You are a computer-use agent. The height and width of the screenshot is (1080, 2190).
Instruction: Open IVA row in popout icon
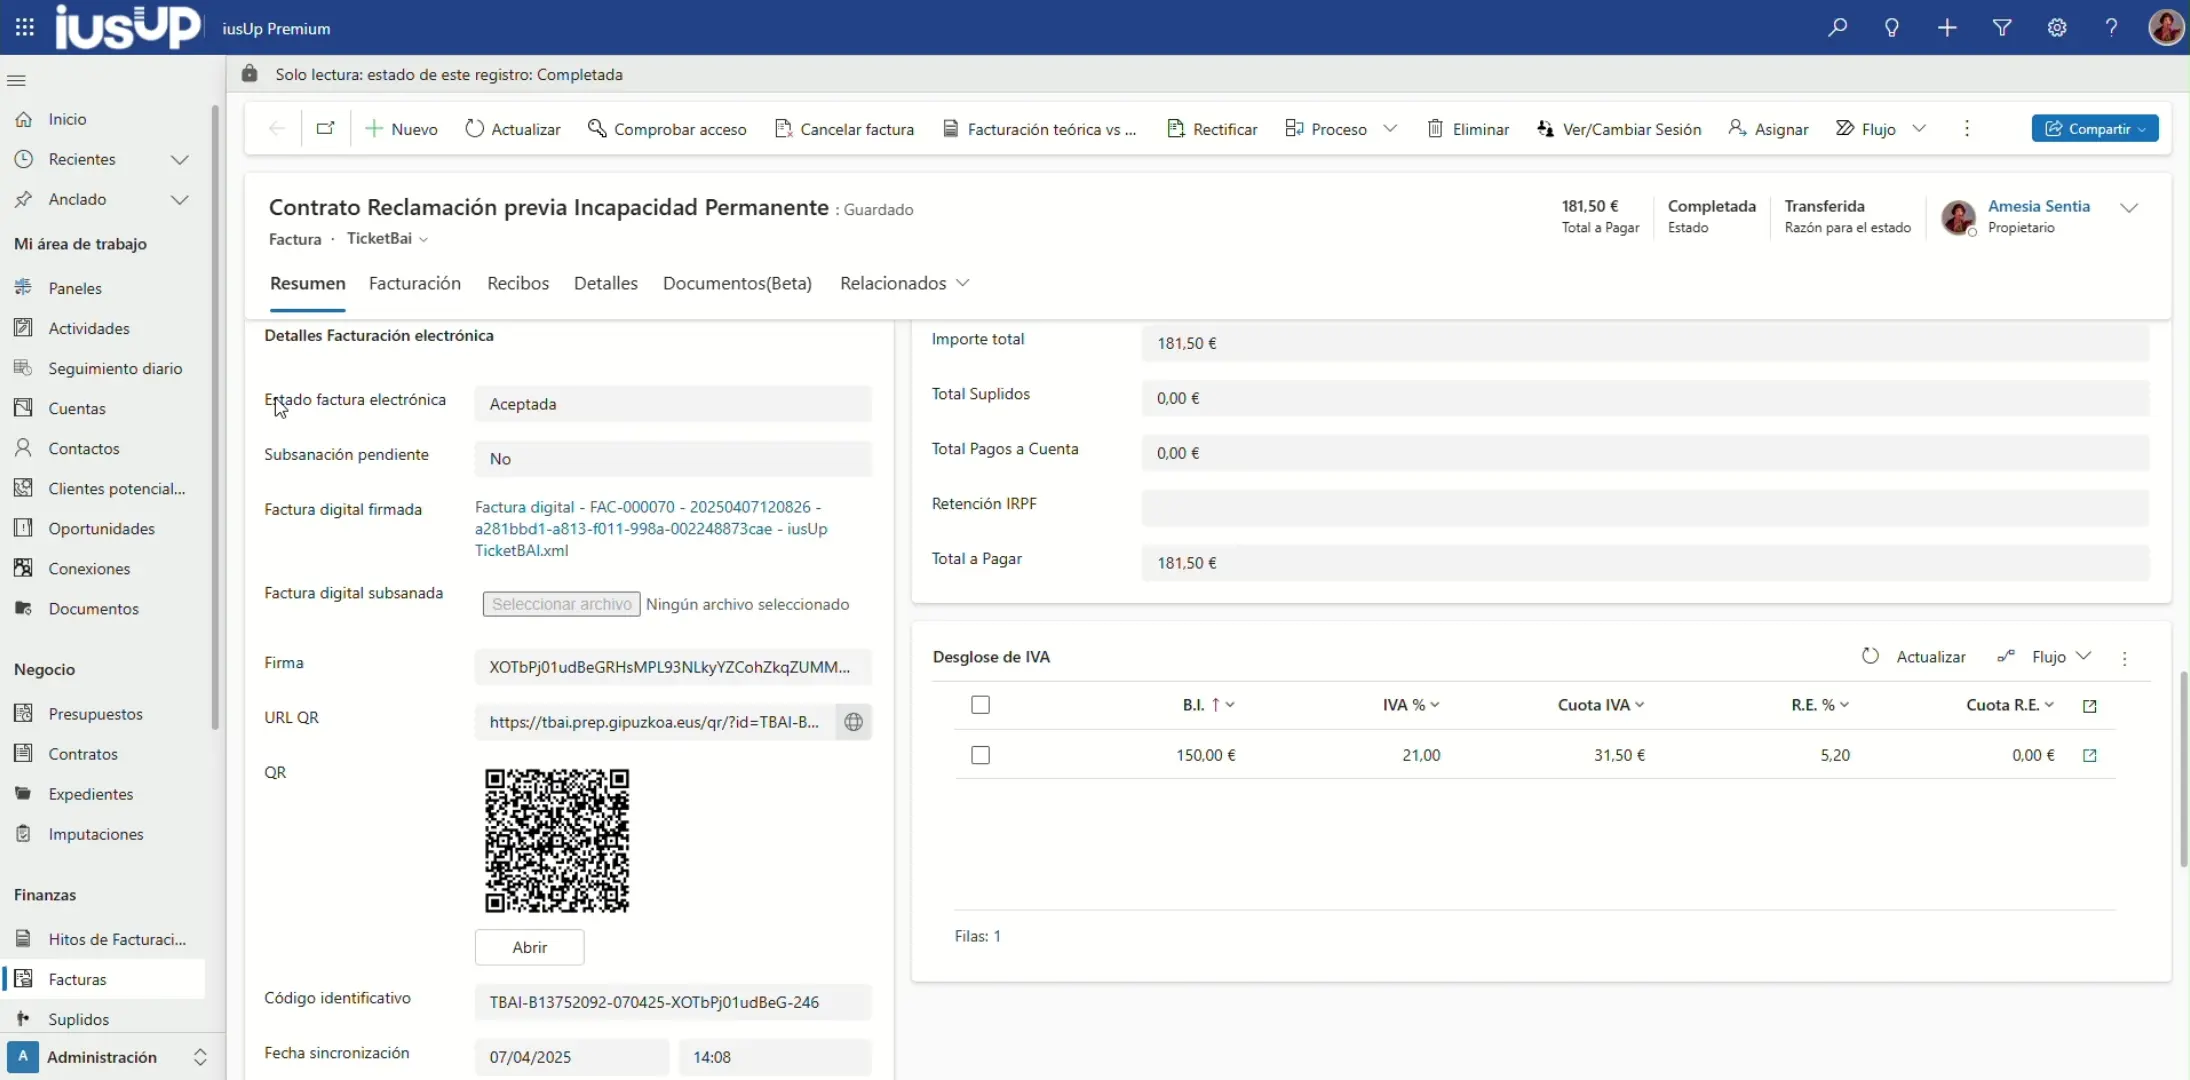pyautogui.click(x=2089, y=756)
